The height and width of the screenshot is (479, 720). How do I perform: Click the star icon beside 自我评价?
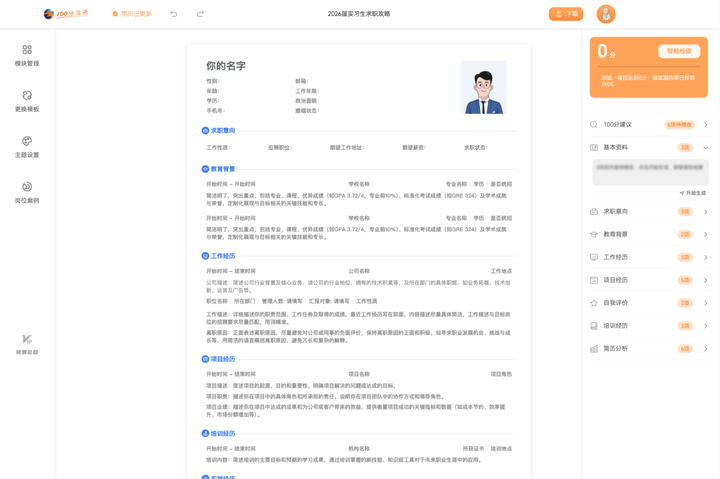[x=594, y=303]
